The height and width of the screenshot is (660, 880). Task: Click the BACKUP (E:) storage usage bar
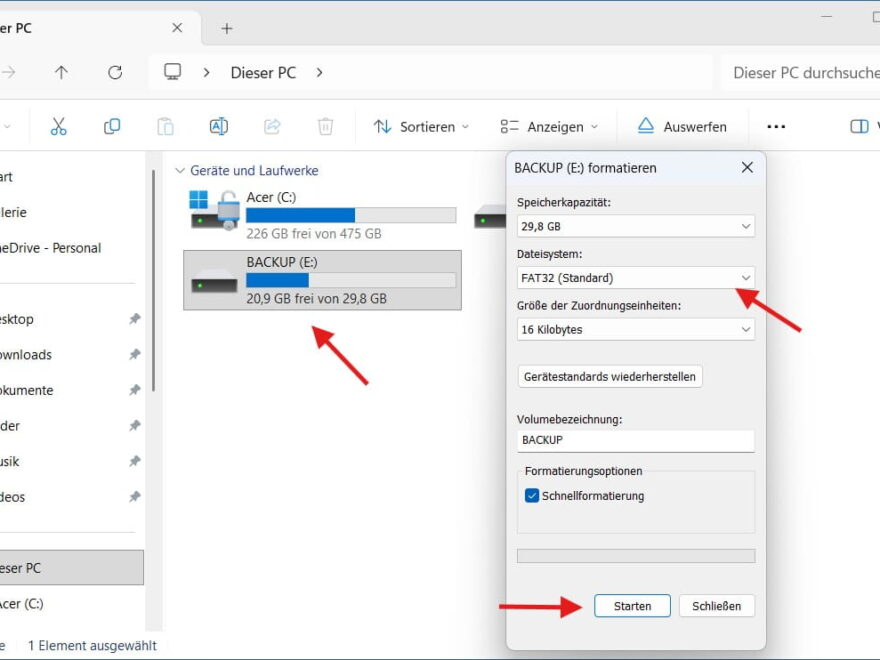coord(351,280)
